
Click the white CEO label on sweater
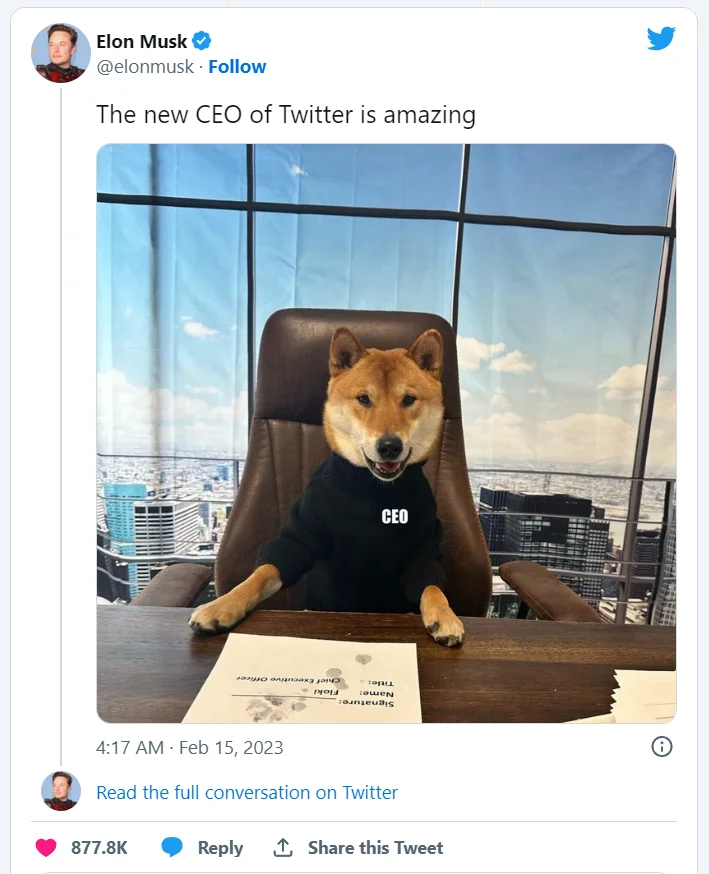click(395, 517)
